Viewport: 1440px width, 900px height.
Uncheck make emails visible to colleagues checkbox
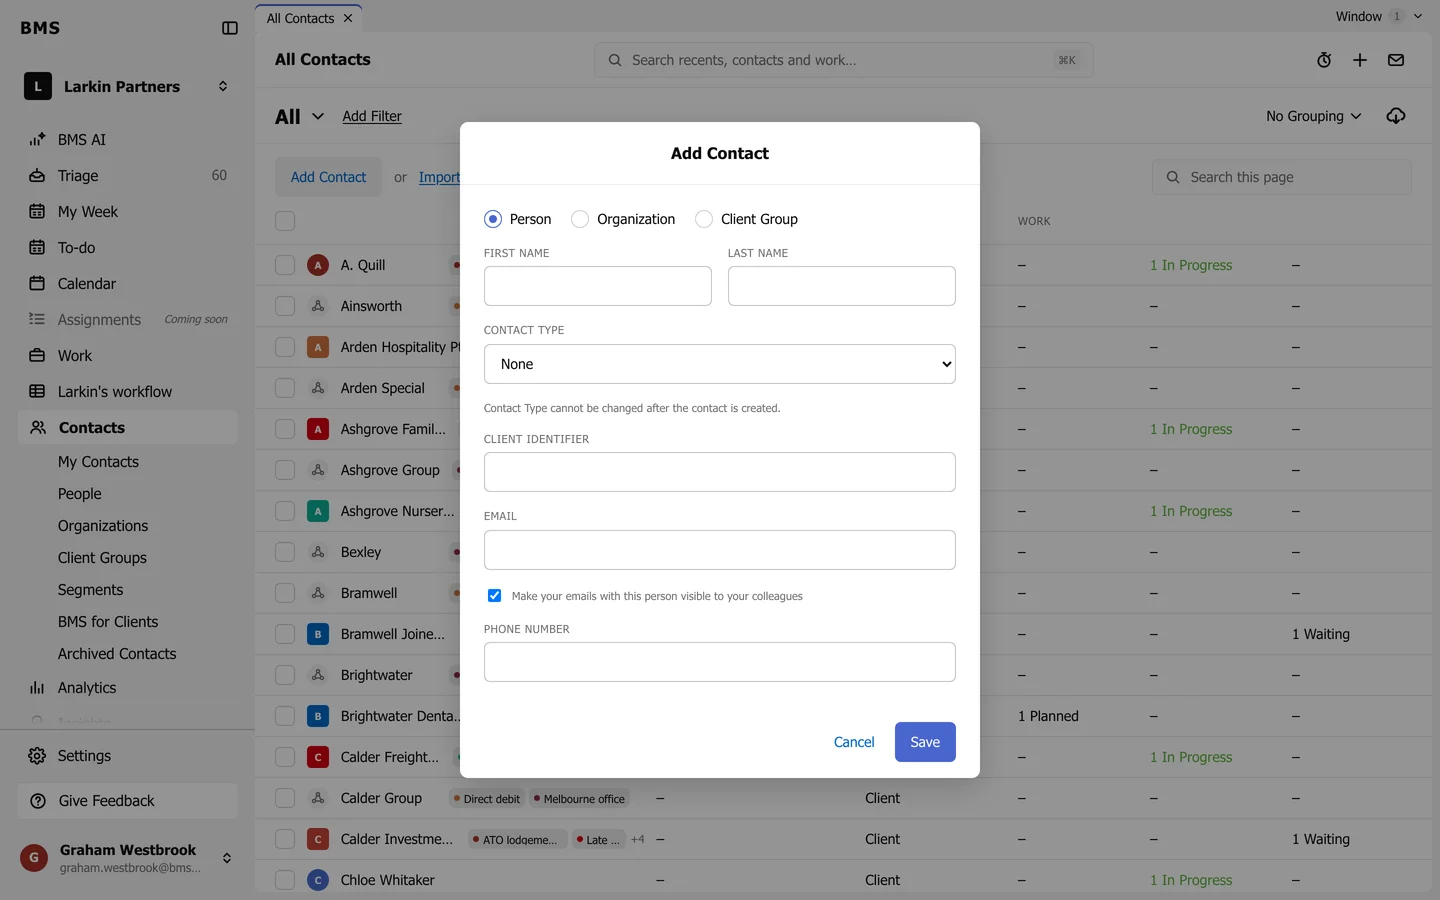494,595
